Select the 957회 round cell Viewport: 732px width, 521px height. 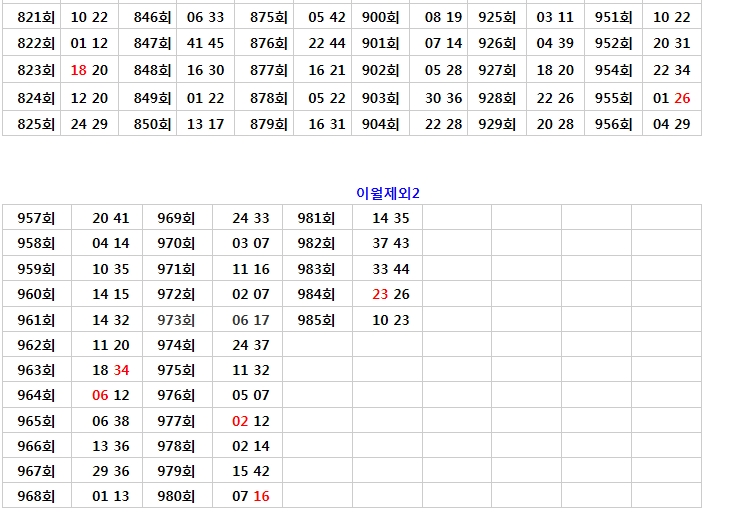pyautogui.click(x=36, y=218)
